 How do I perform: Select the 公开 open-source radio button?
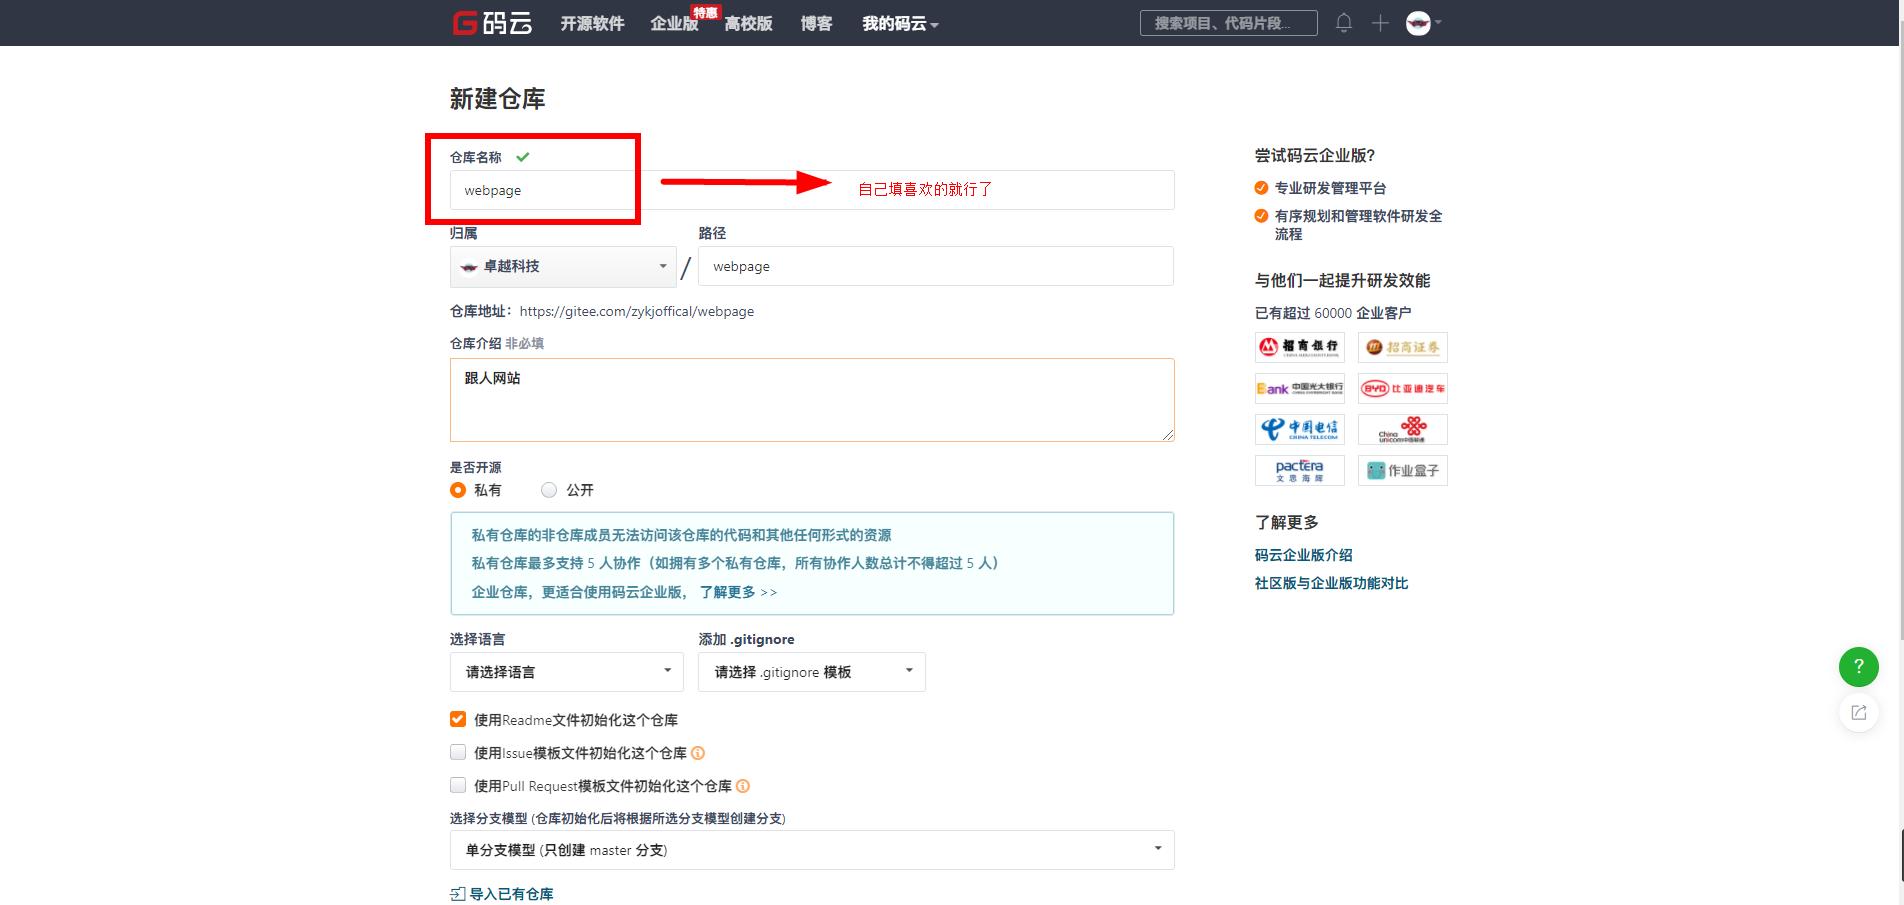click(548, 490)
